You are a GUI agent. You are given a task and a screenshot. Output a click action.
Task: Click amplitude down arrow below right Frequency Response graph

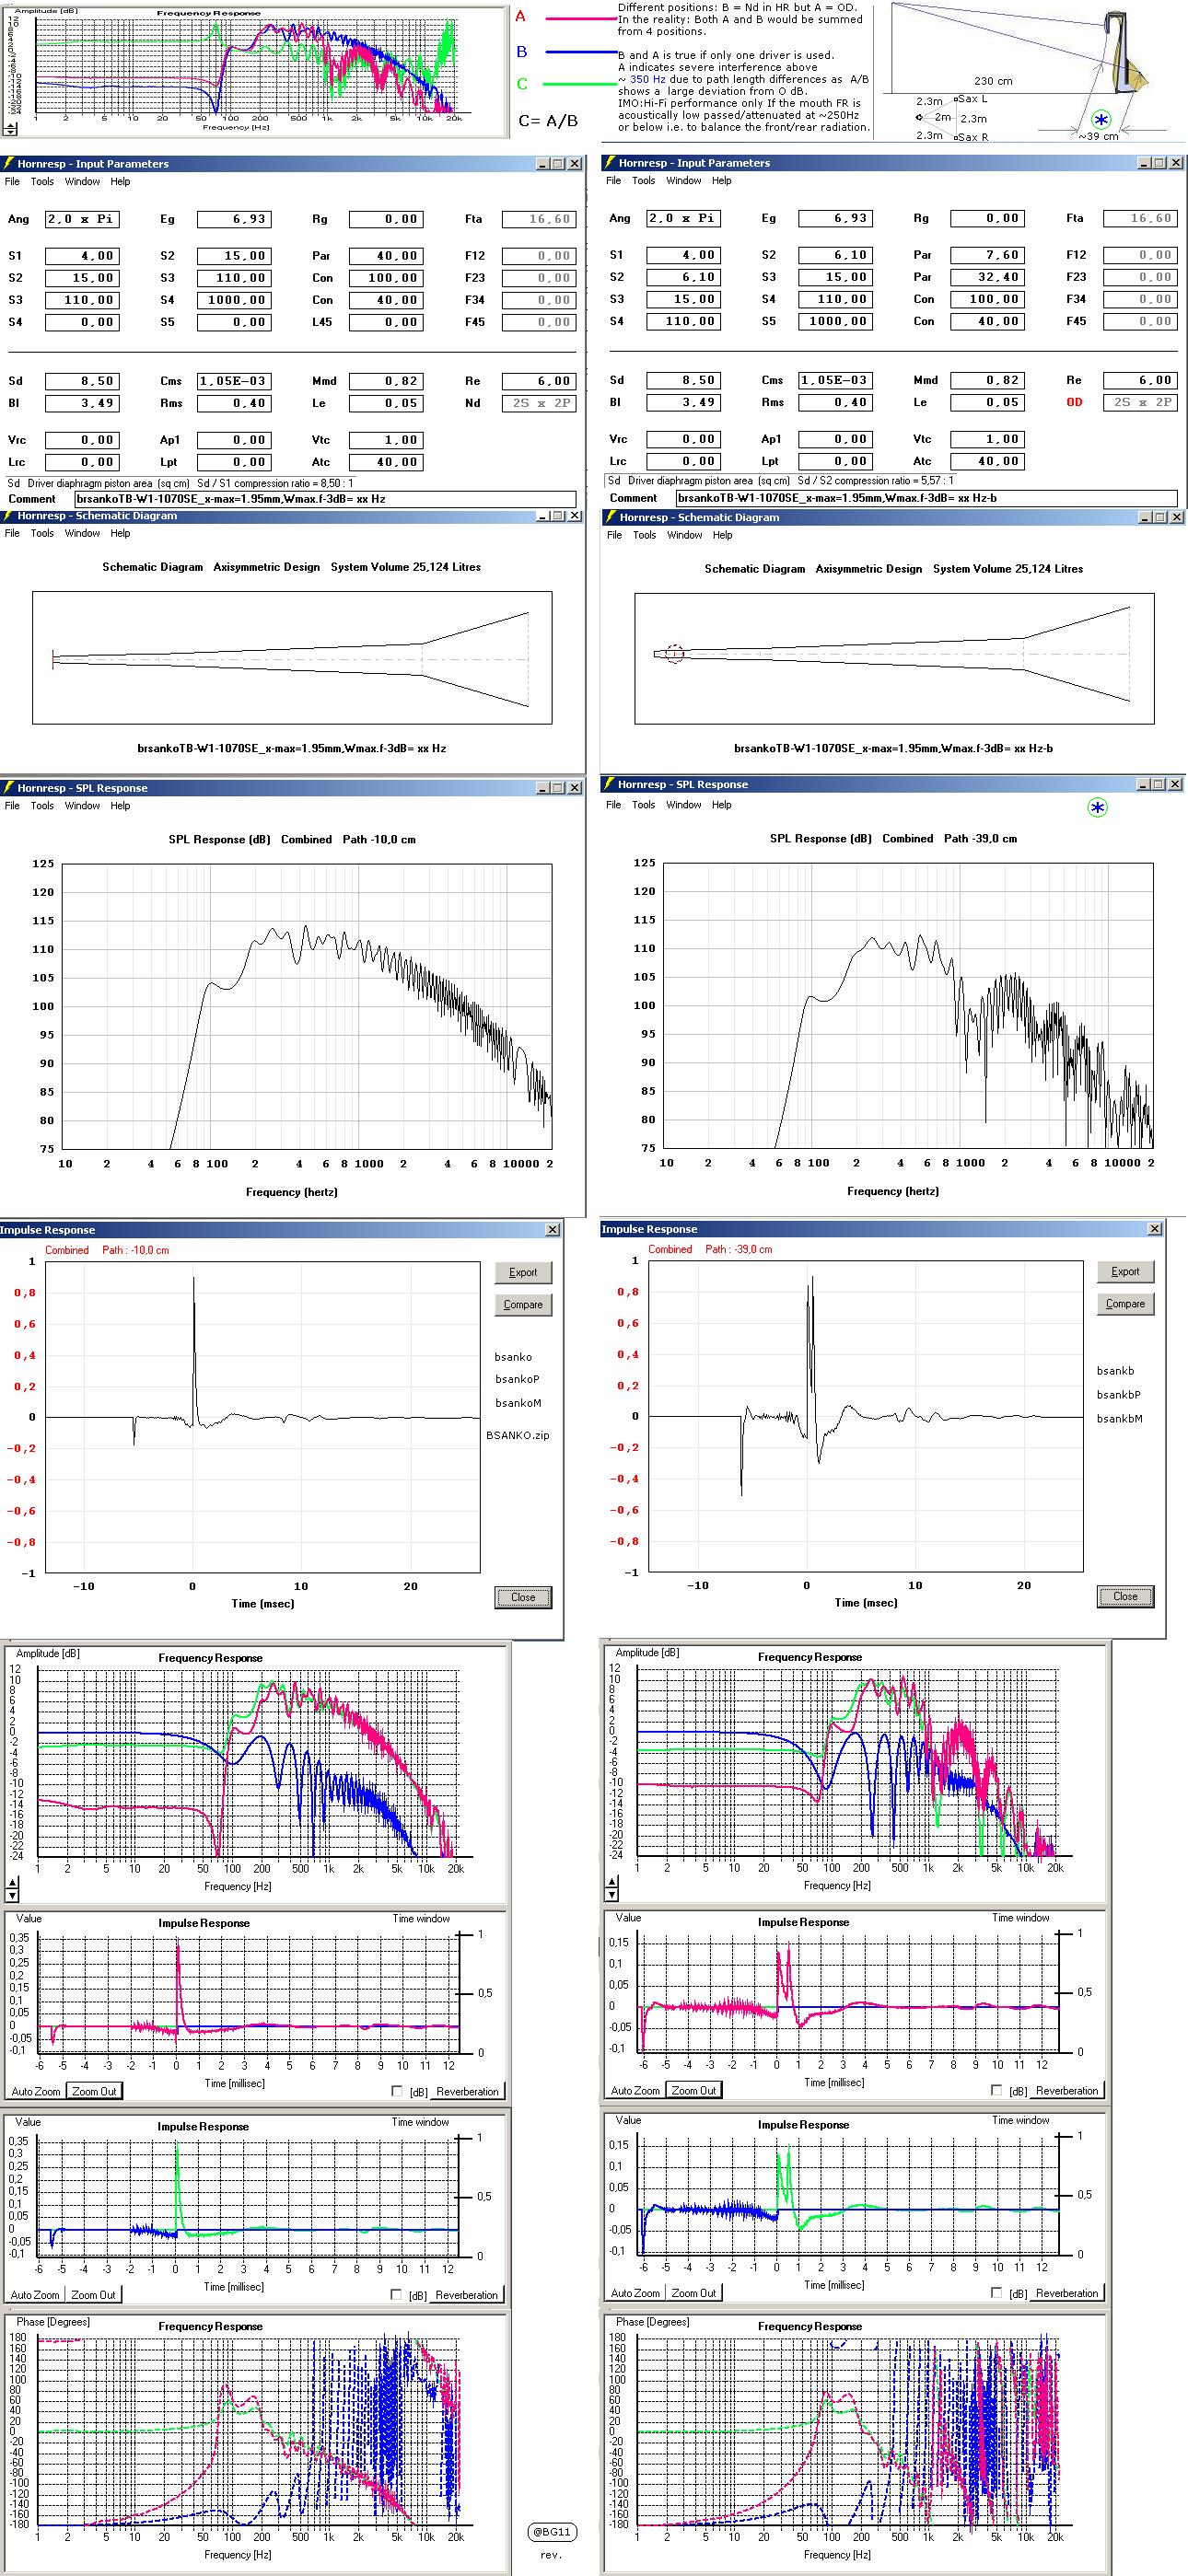612,1893
